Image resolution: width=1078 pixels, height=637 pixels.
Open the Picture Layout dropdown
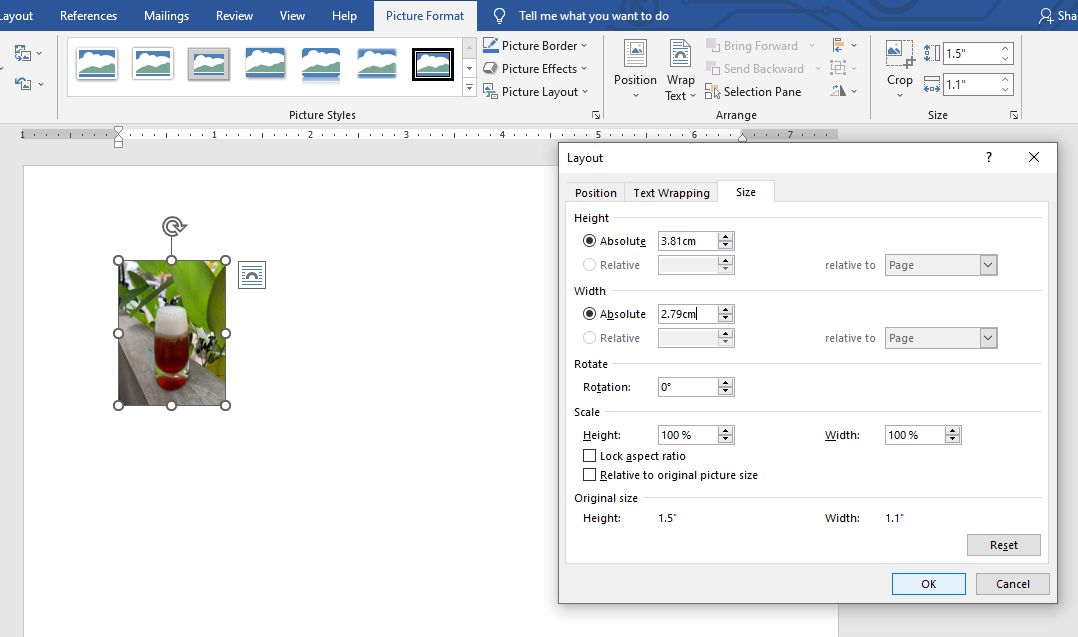point(586,92)
